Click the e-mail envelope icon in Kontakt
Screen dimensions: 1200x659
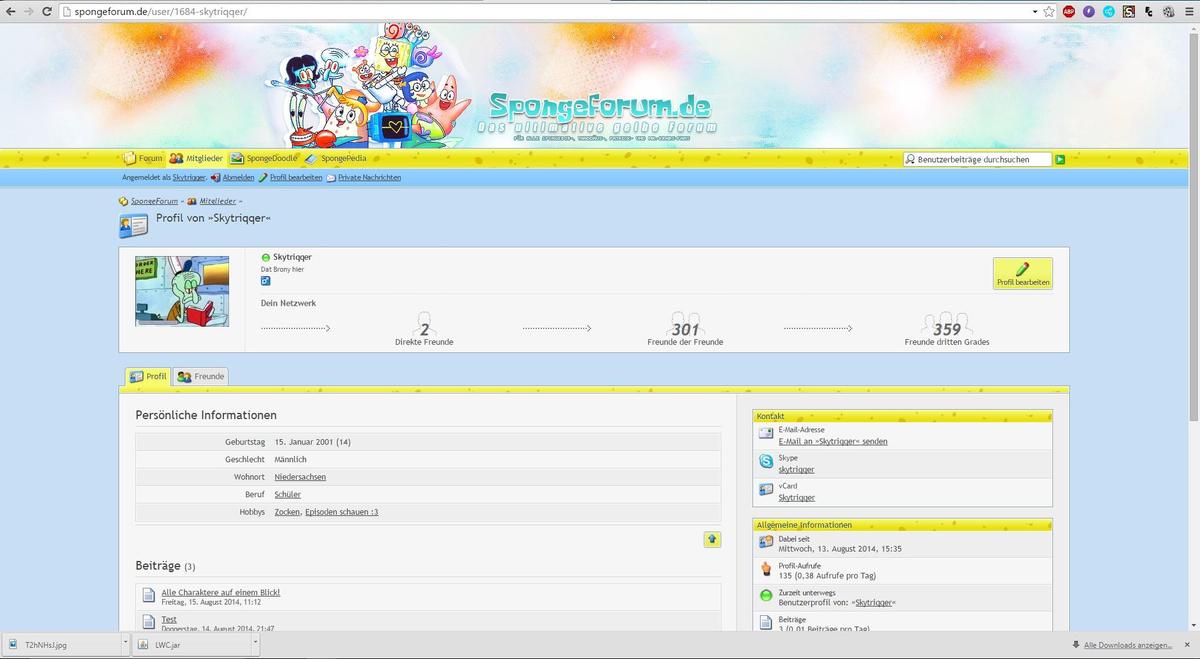coord(766,433)
